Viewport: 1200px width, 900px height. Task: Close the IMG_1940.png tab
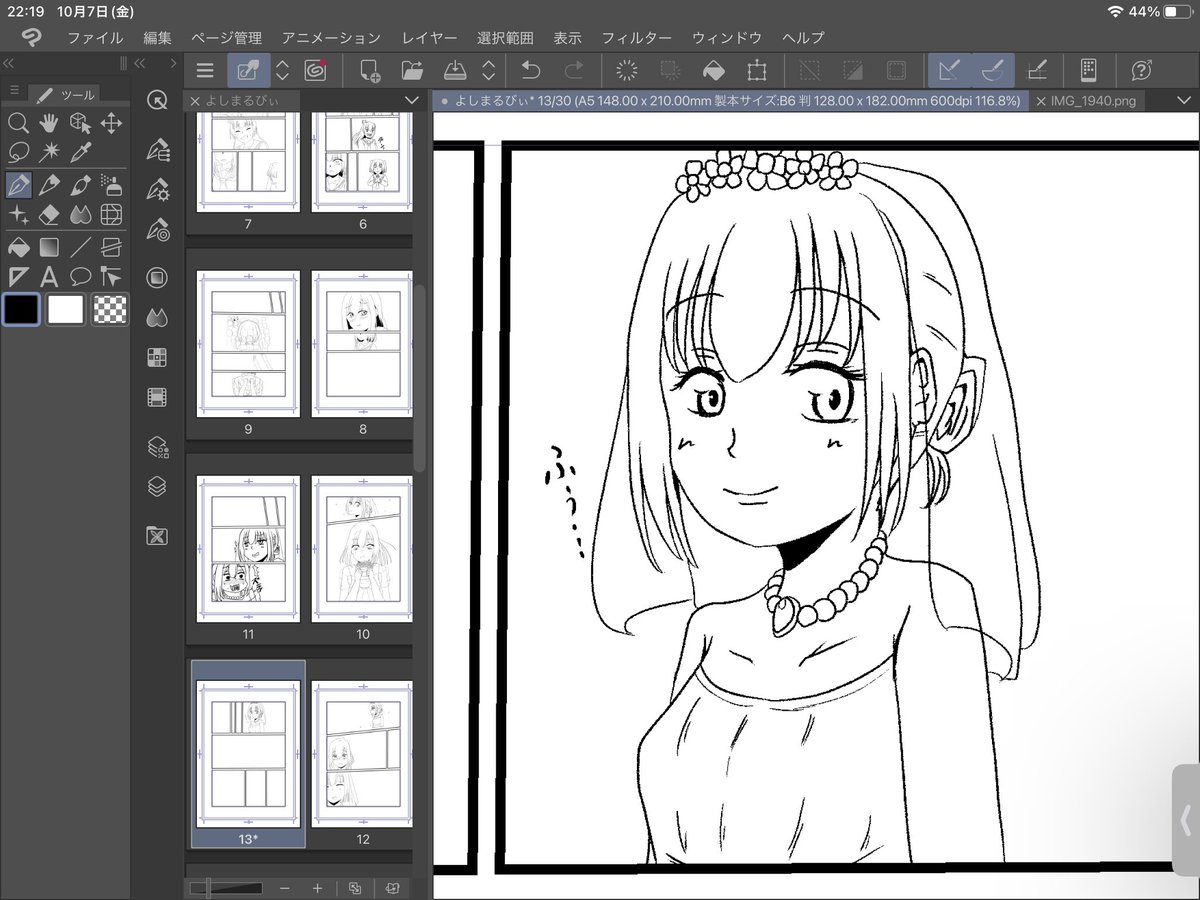coord(1041,101)
